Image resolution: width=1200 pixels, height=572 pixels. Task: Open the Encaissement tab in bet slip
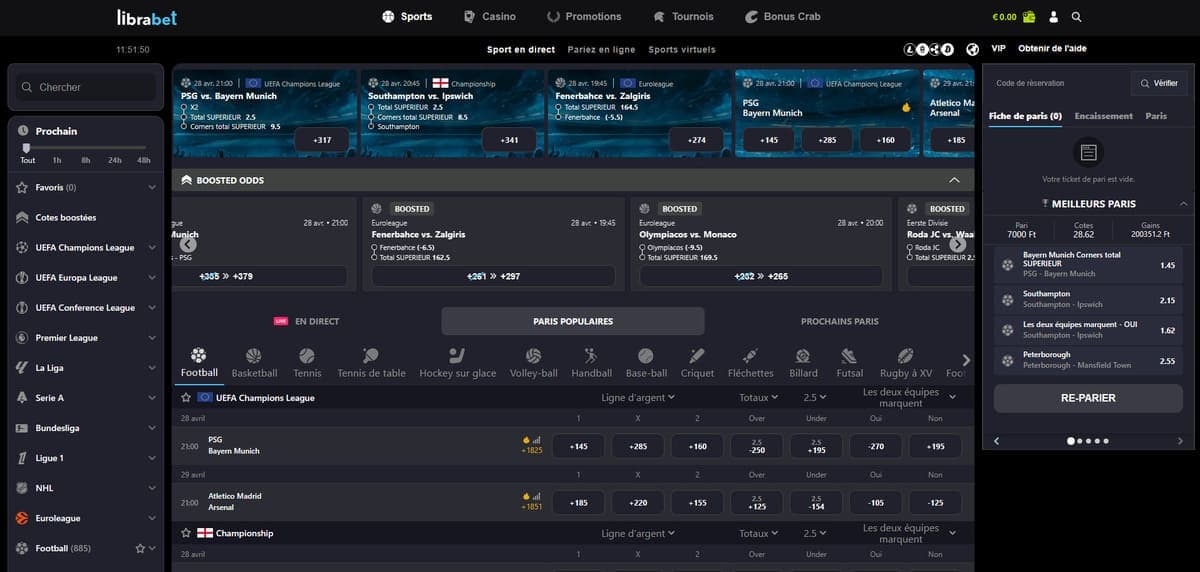(1104, 116)
